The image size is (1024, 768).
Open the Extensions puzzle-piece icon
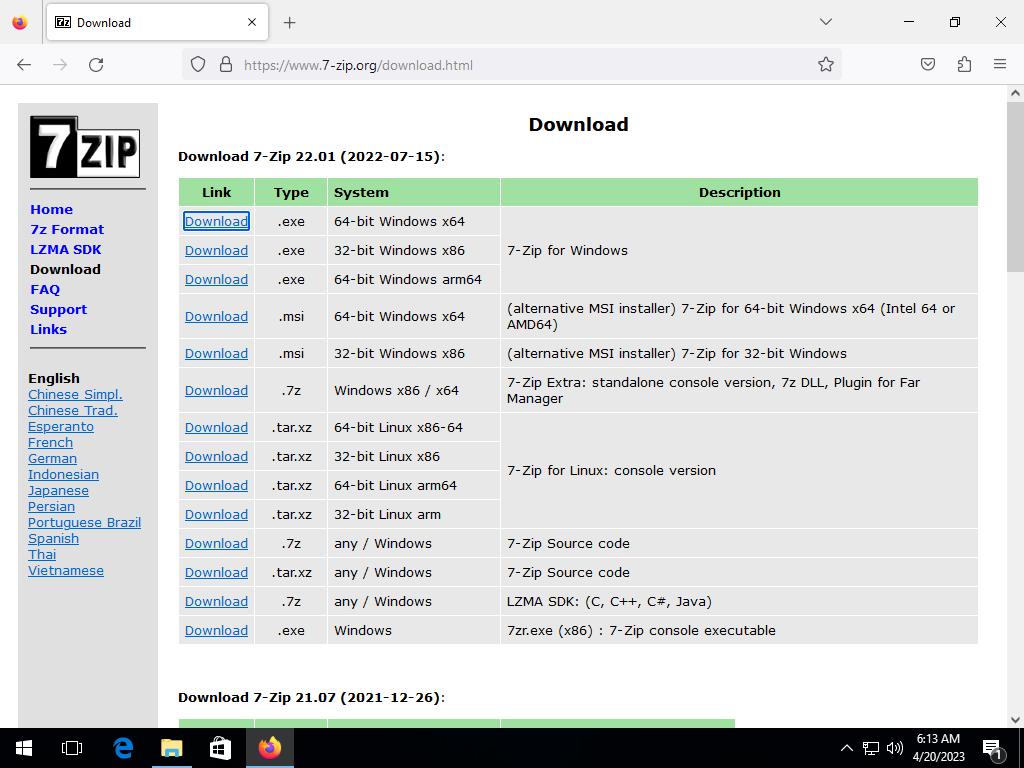(964, 65)
